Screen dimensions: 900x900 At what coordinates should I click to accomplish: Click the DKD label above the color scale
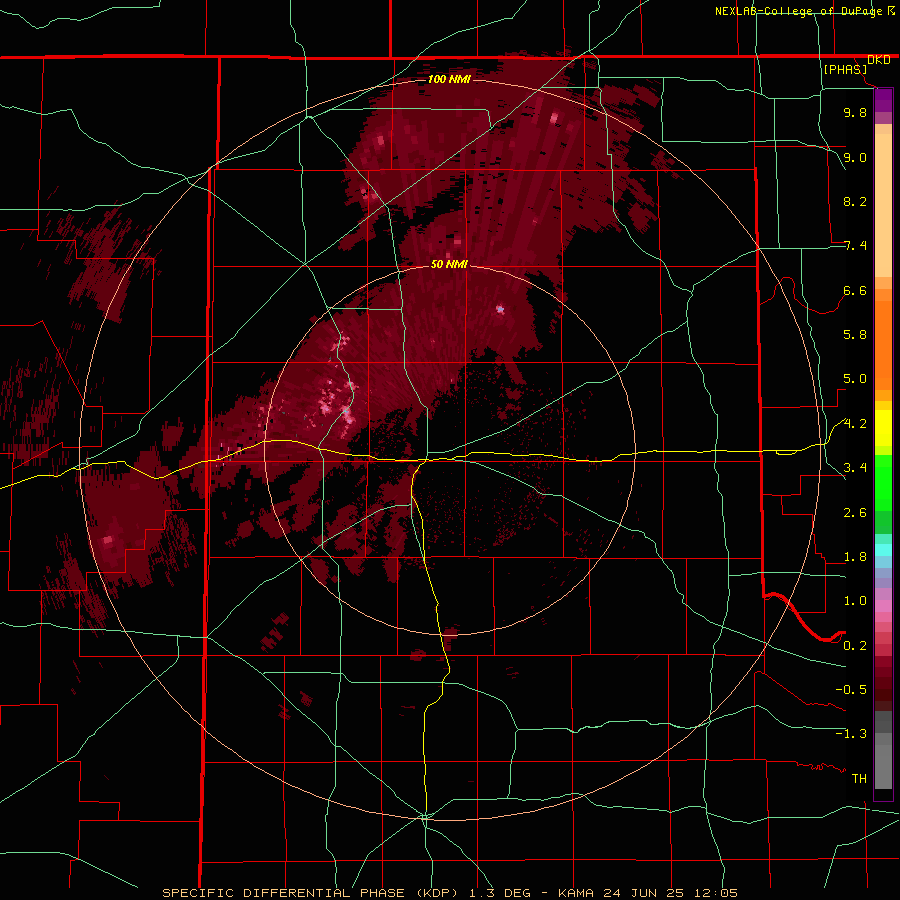[878, 60]
